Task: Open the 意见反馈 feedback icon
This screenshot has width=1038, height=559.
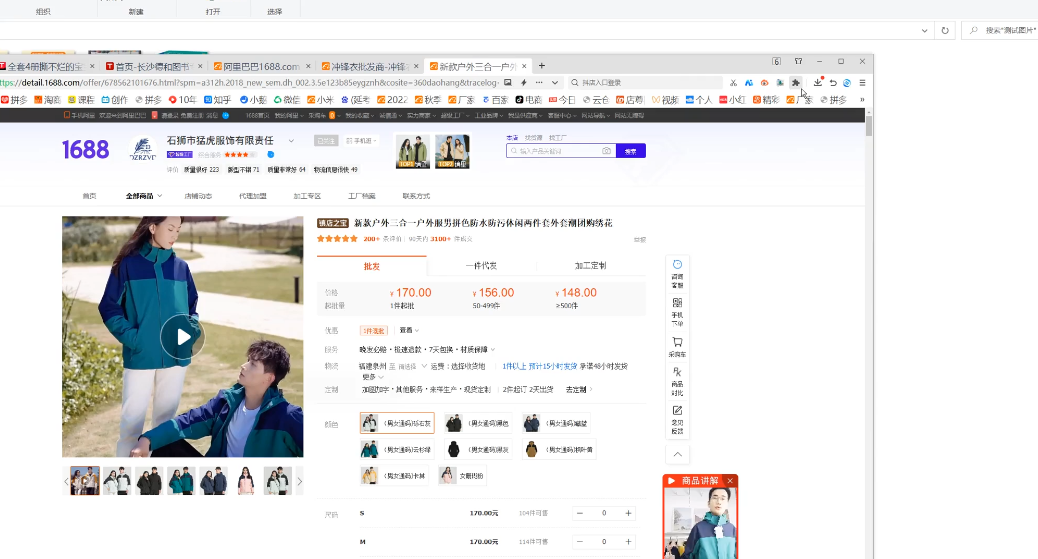Action: point(677,416)
